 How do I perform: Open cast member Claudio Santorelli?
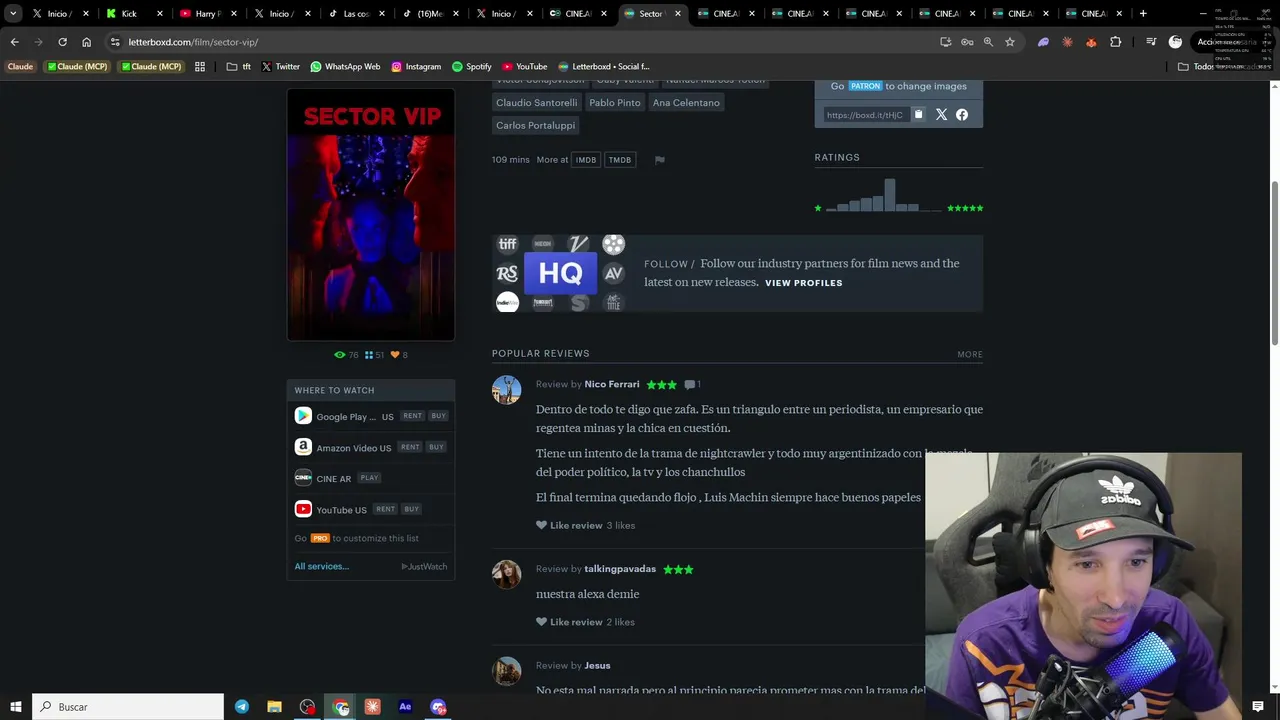click(x=536, y=103)
